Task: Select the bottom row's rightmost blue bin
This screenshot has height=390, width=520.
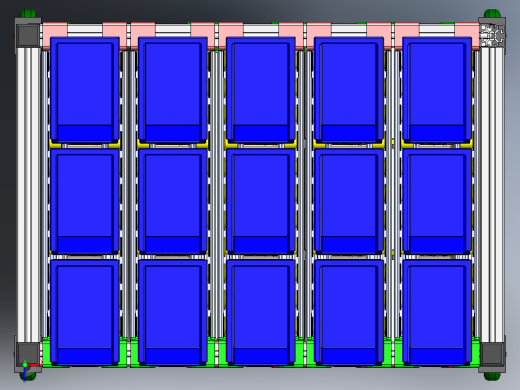Action: tap(437, 312)
